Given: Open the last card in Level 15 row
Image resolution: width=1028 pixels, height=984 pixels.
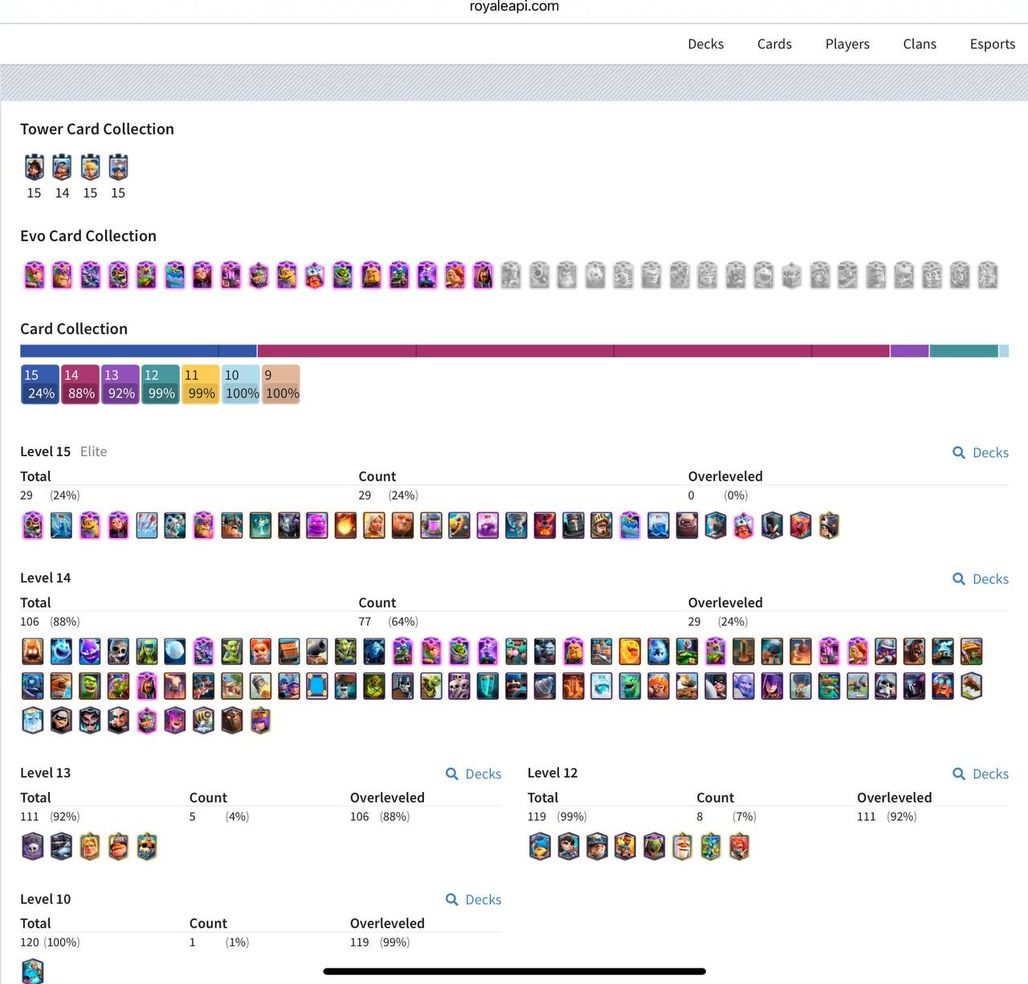Looking at the screenshot, I should (x=829, y=526).
